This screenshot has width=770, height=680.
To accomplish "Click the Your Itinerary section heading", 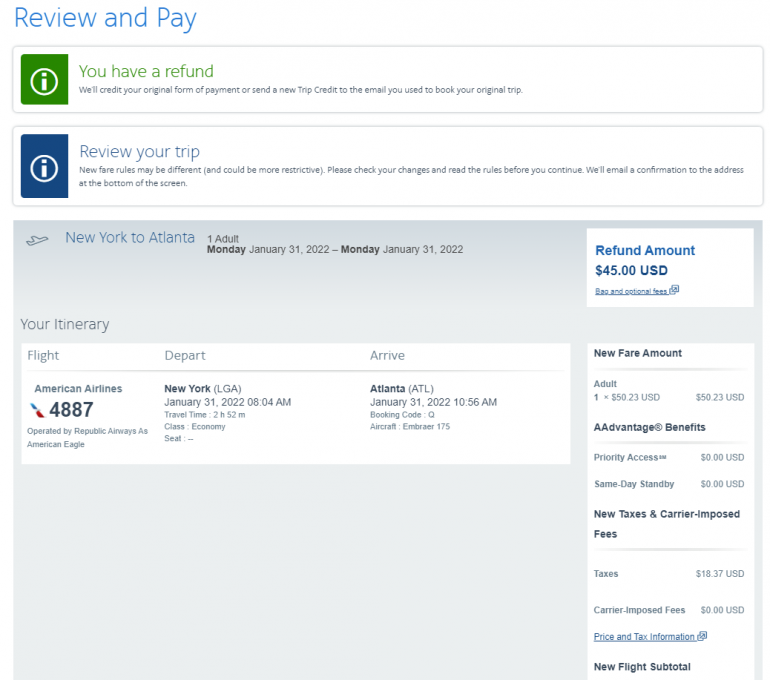I will (x=65, y=324).
